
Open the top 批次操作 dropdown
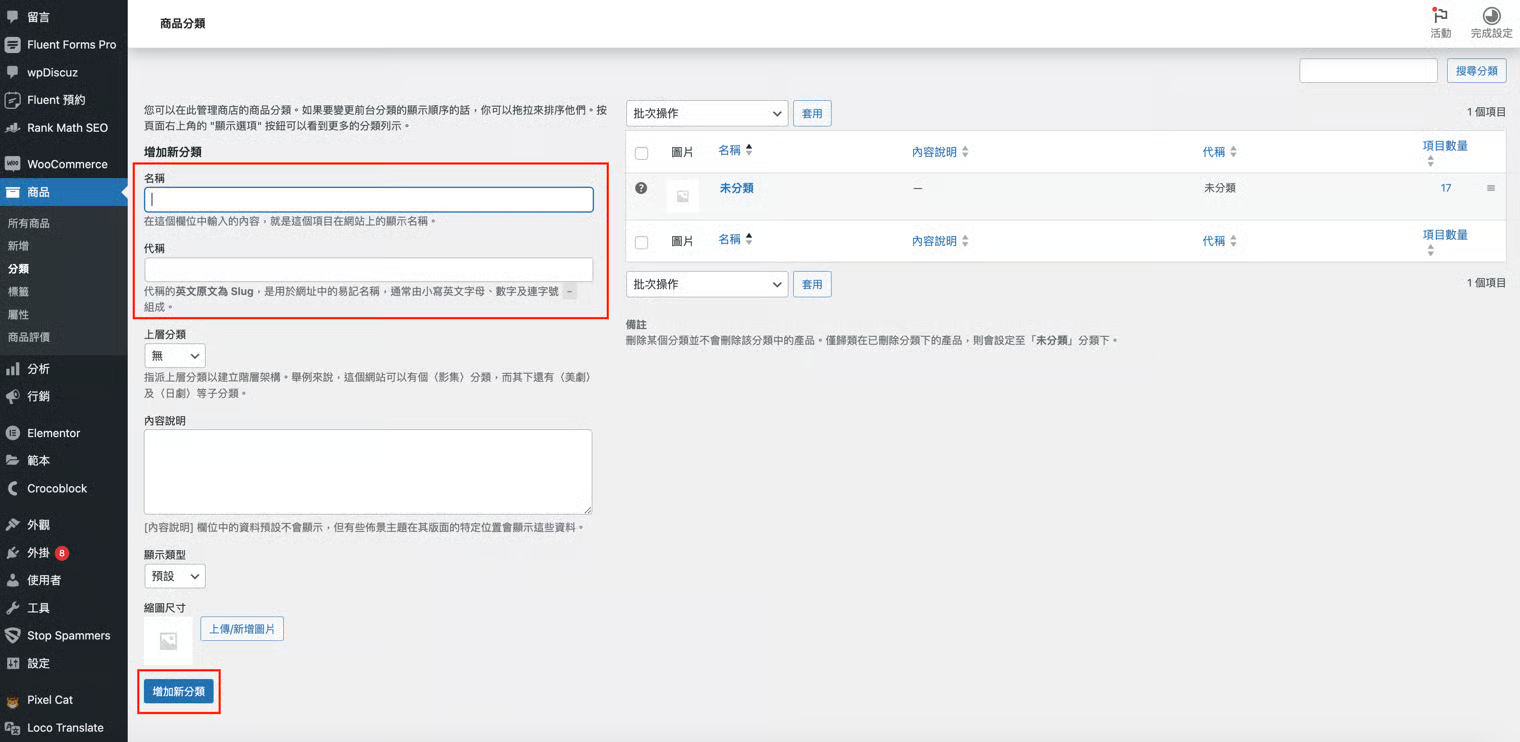(x=707, y=114)
